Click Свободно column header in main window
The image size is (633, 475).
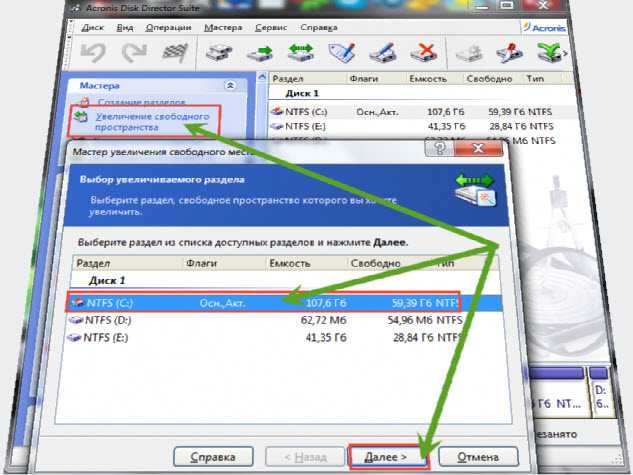coord(489,79)
